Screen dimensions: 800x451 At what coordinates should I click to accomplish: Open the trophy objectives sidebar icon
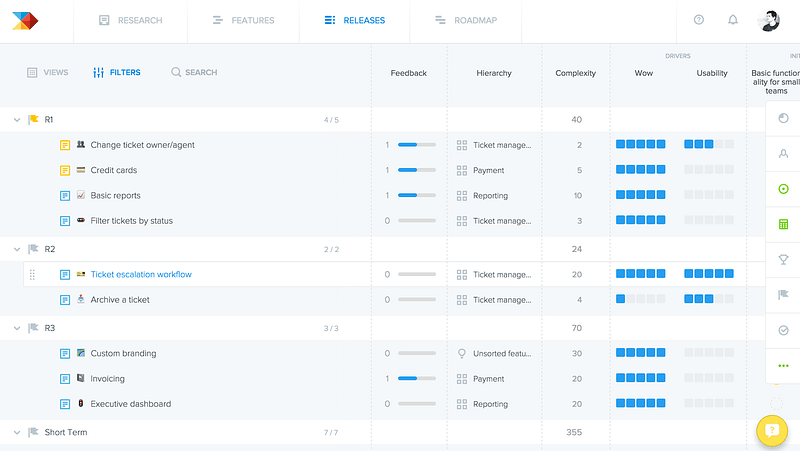[x=783, y=260]
